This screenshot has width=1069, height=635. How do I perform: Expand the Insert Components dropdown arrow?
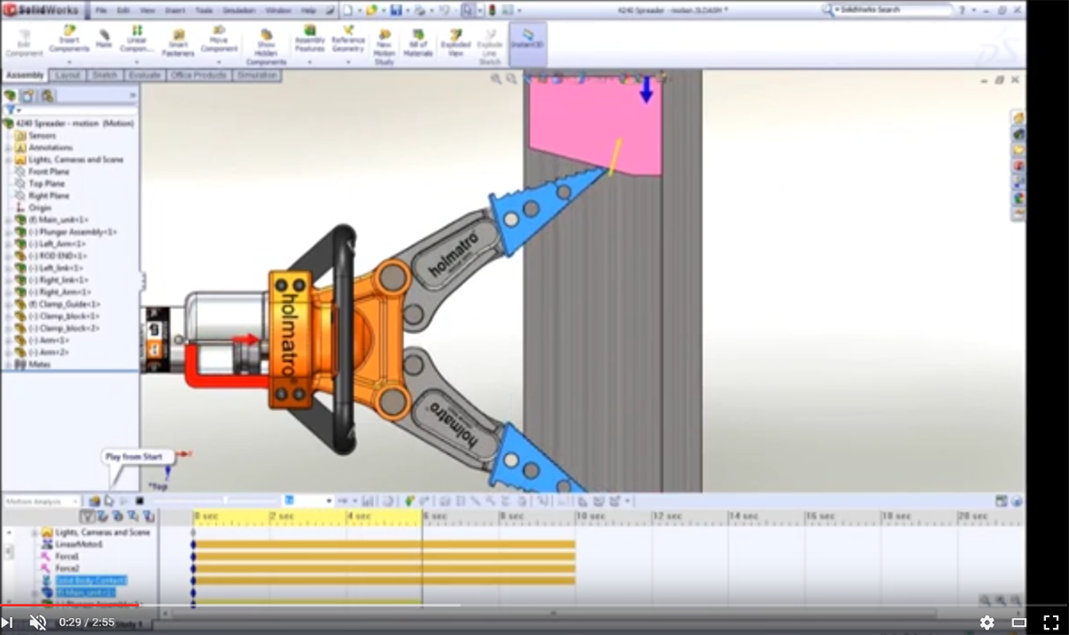coord(69,62)
